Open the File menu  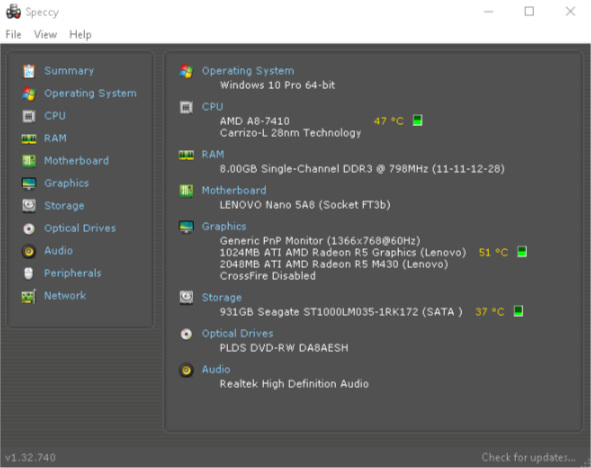point(13,35)
